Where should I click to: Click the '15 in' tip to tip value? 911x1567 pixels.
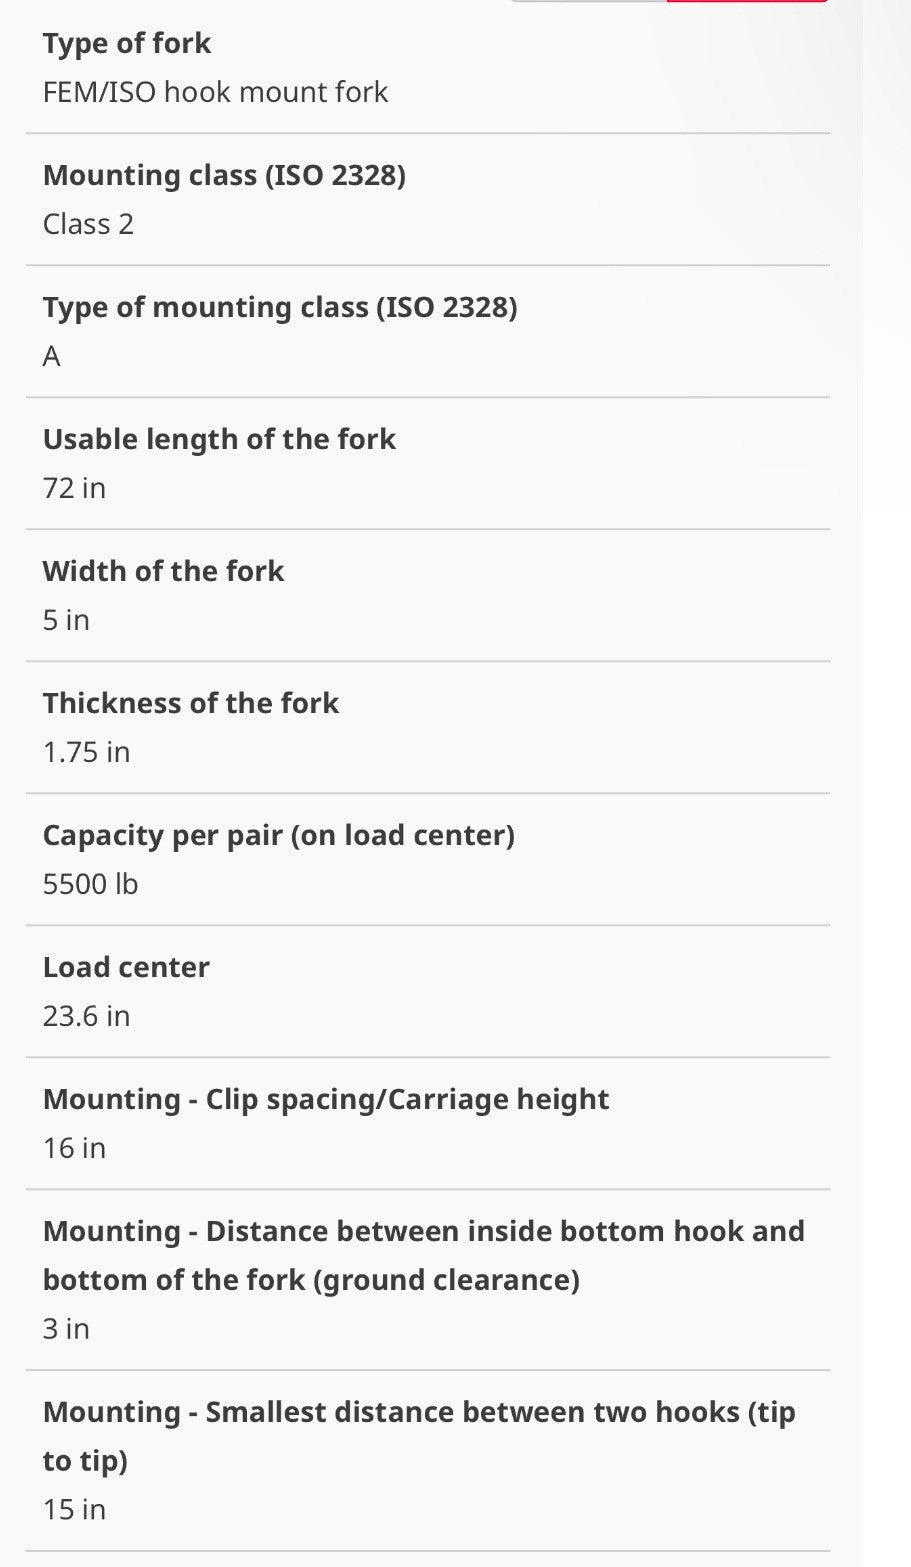point(74,1510)
